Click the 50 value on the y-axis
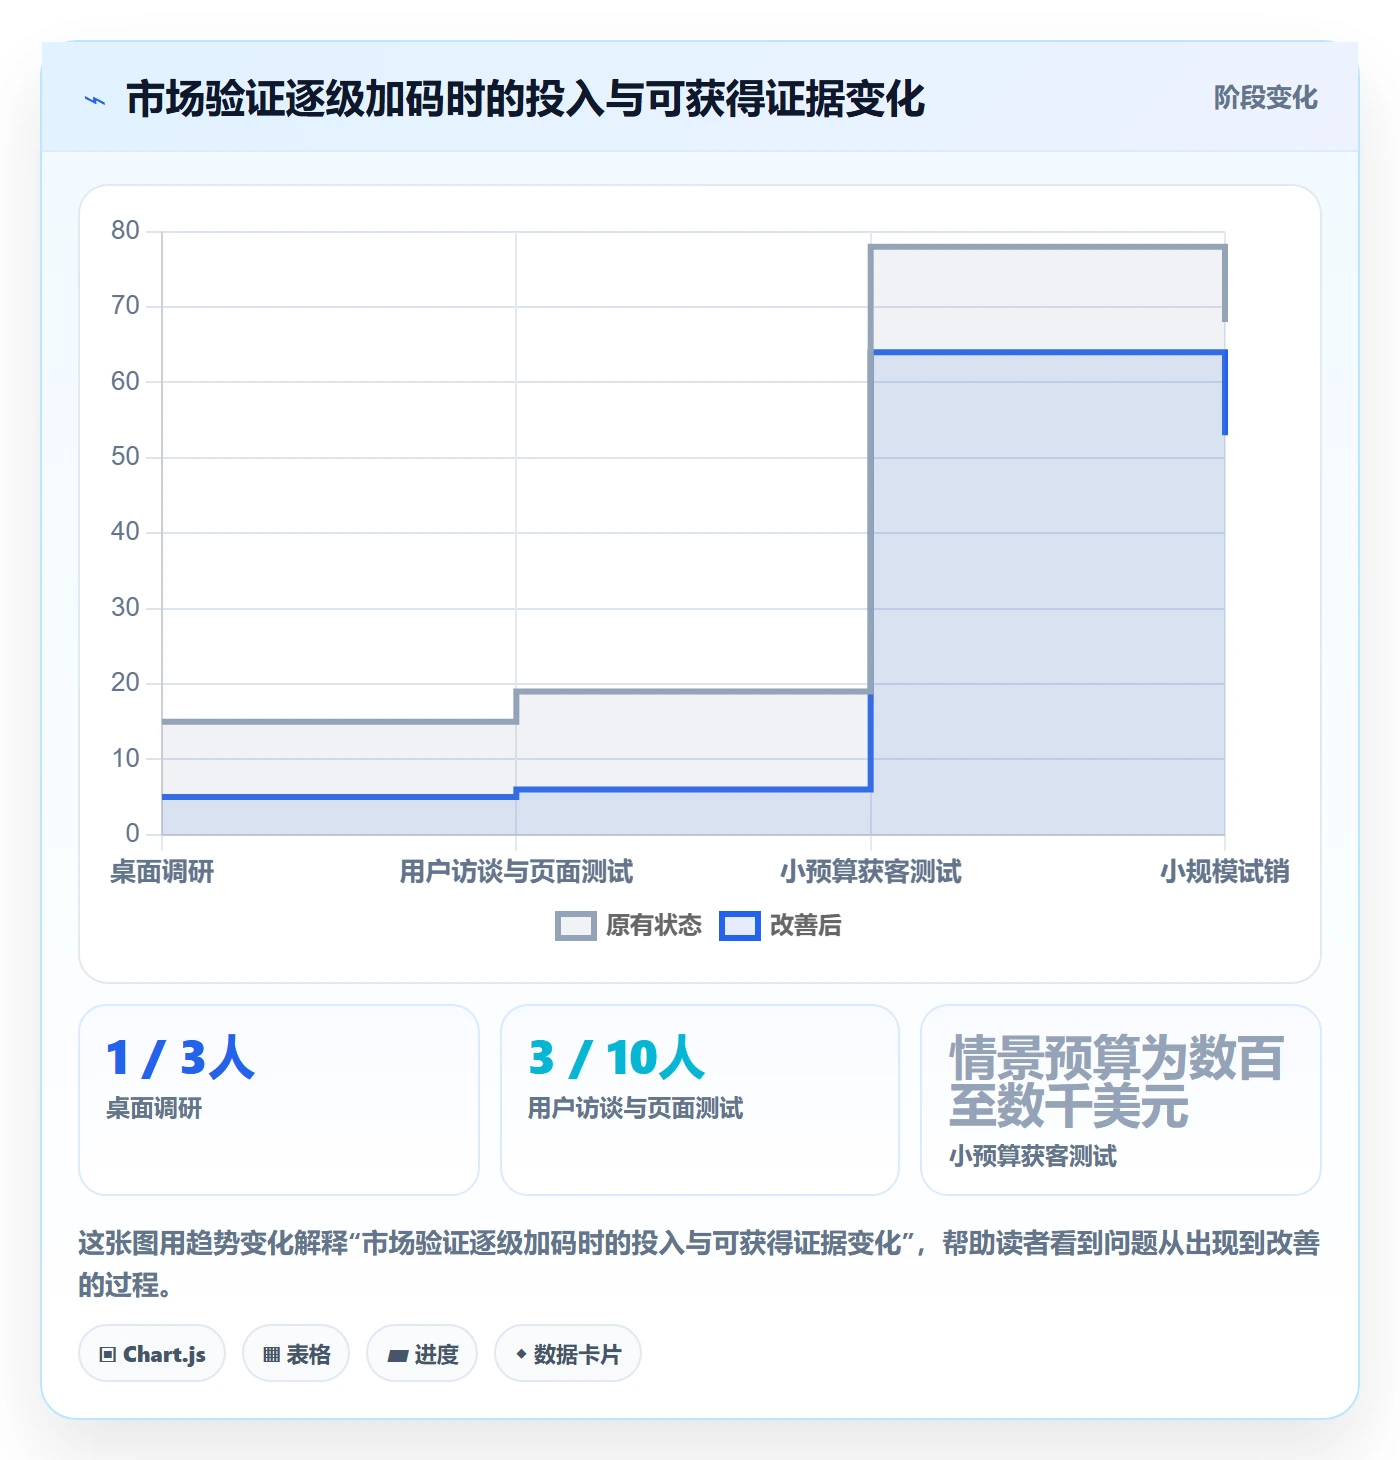This screenshot has height=1460, width=1400. [x=125, y=457]
